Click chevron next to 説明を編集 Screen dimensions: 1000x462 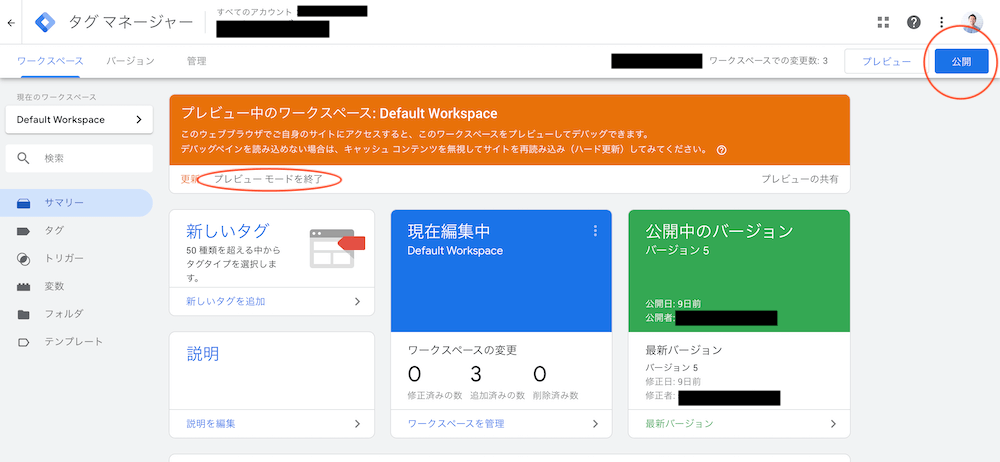(x=357, y=424)
